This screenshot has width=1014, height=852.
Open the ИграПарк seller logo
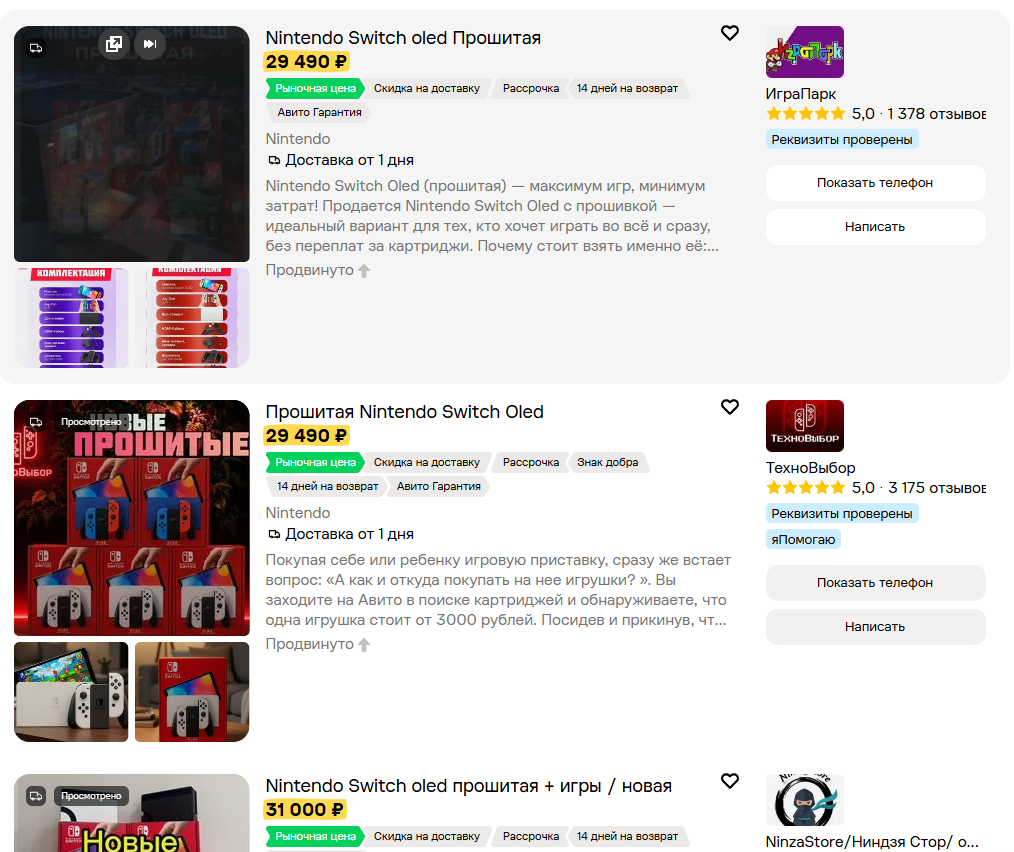[804, 52]
